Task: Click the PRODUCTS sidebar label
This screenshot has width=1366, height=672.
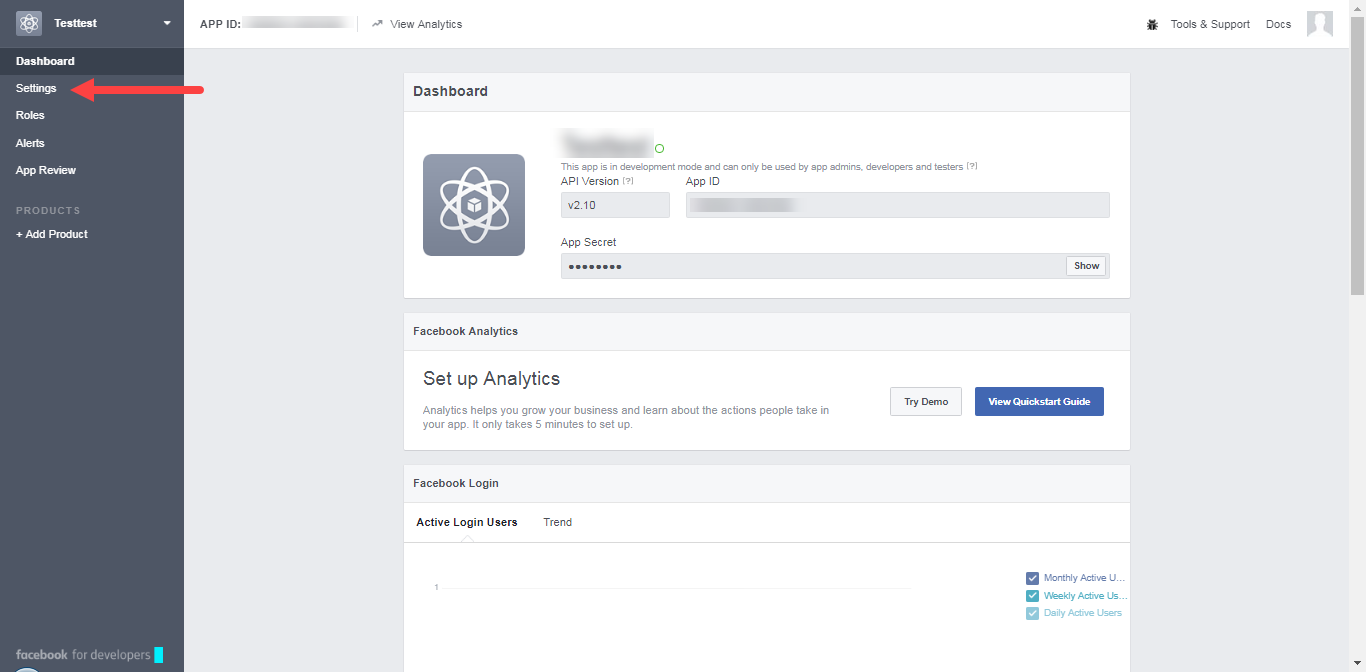Action: tap(48, 211)
